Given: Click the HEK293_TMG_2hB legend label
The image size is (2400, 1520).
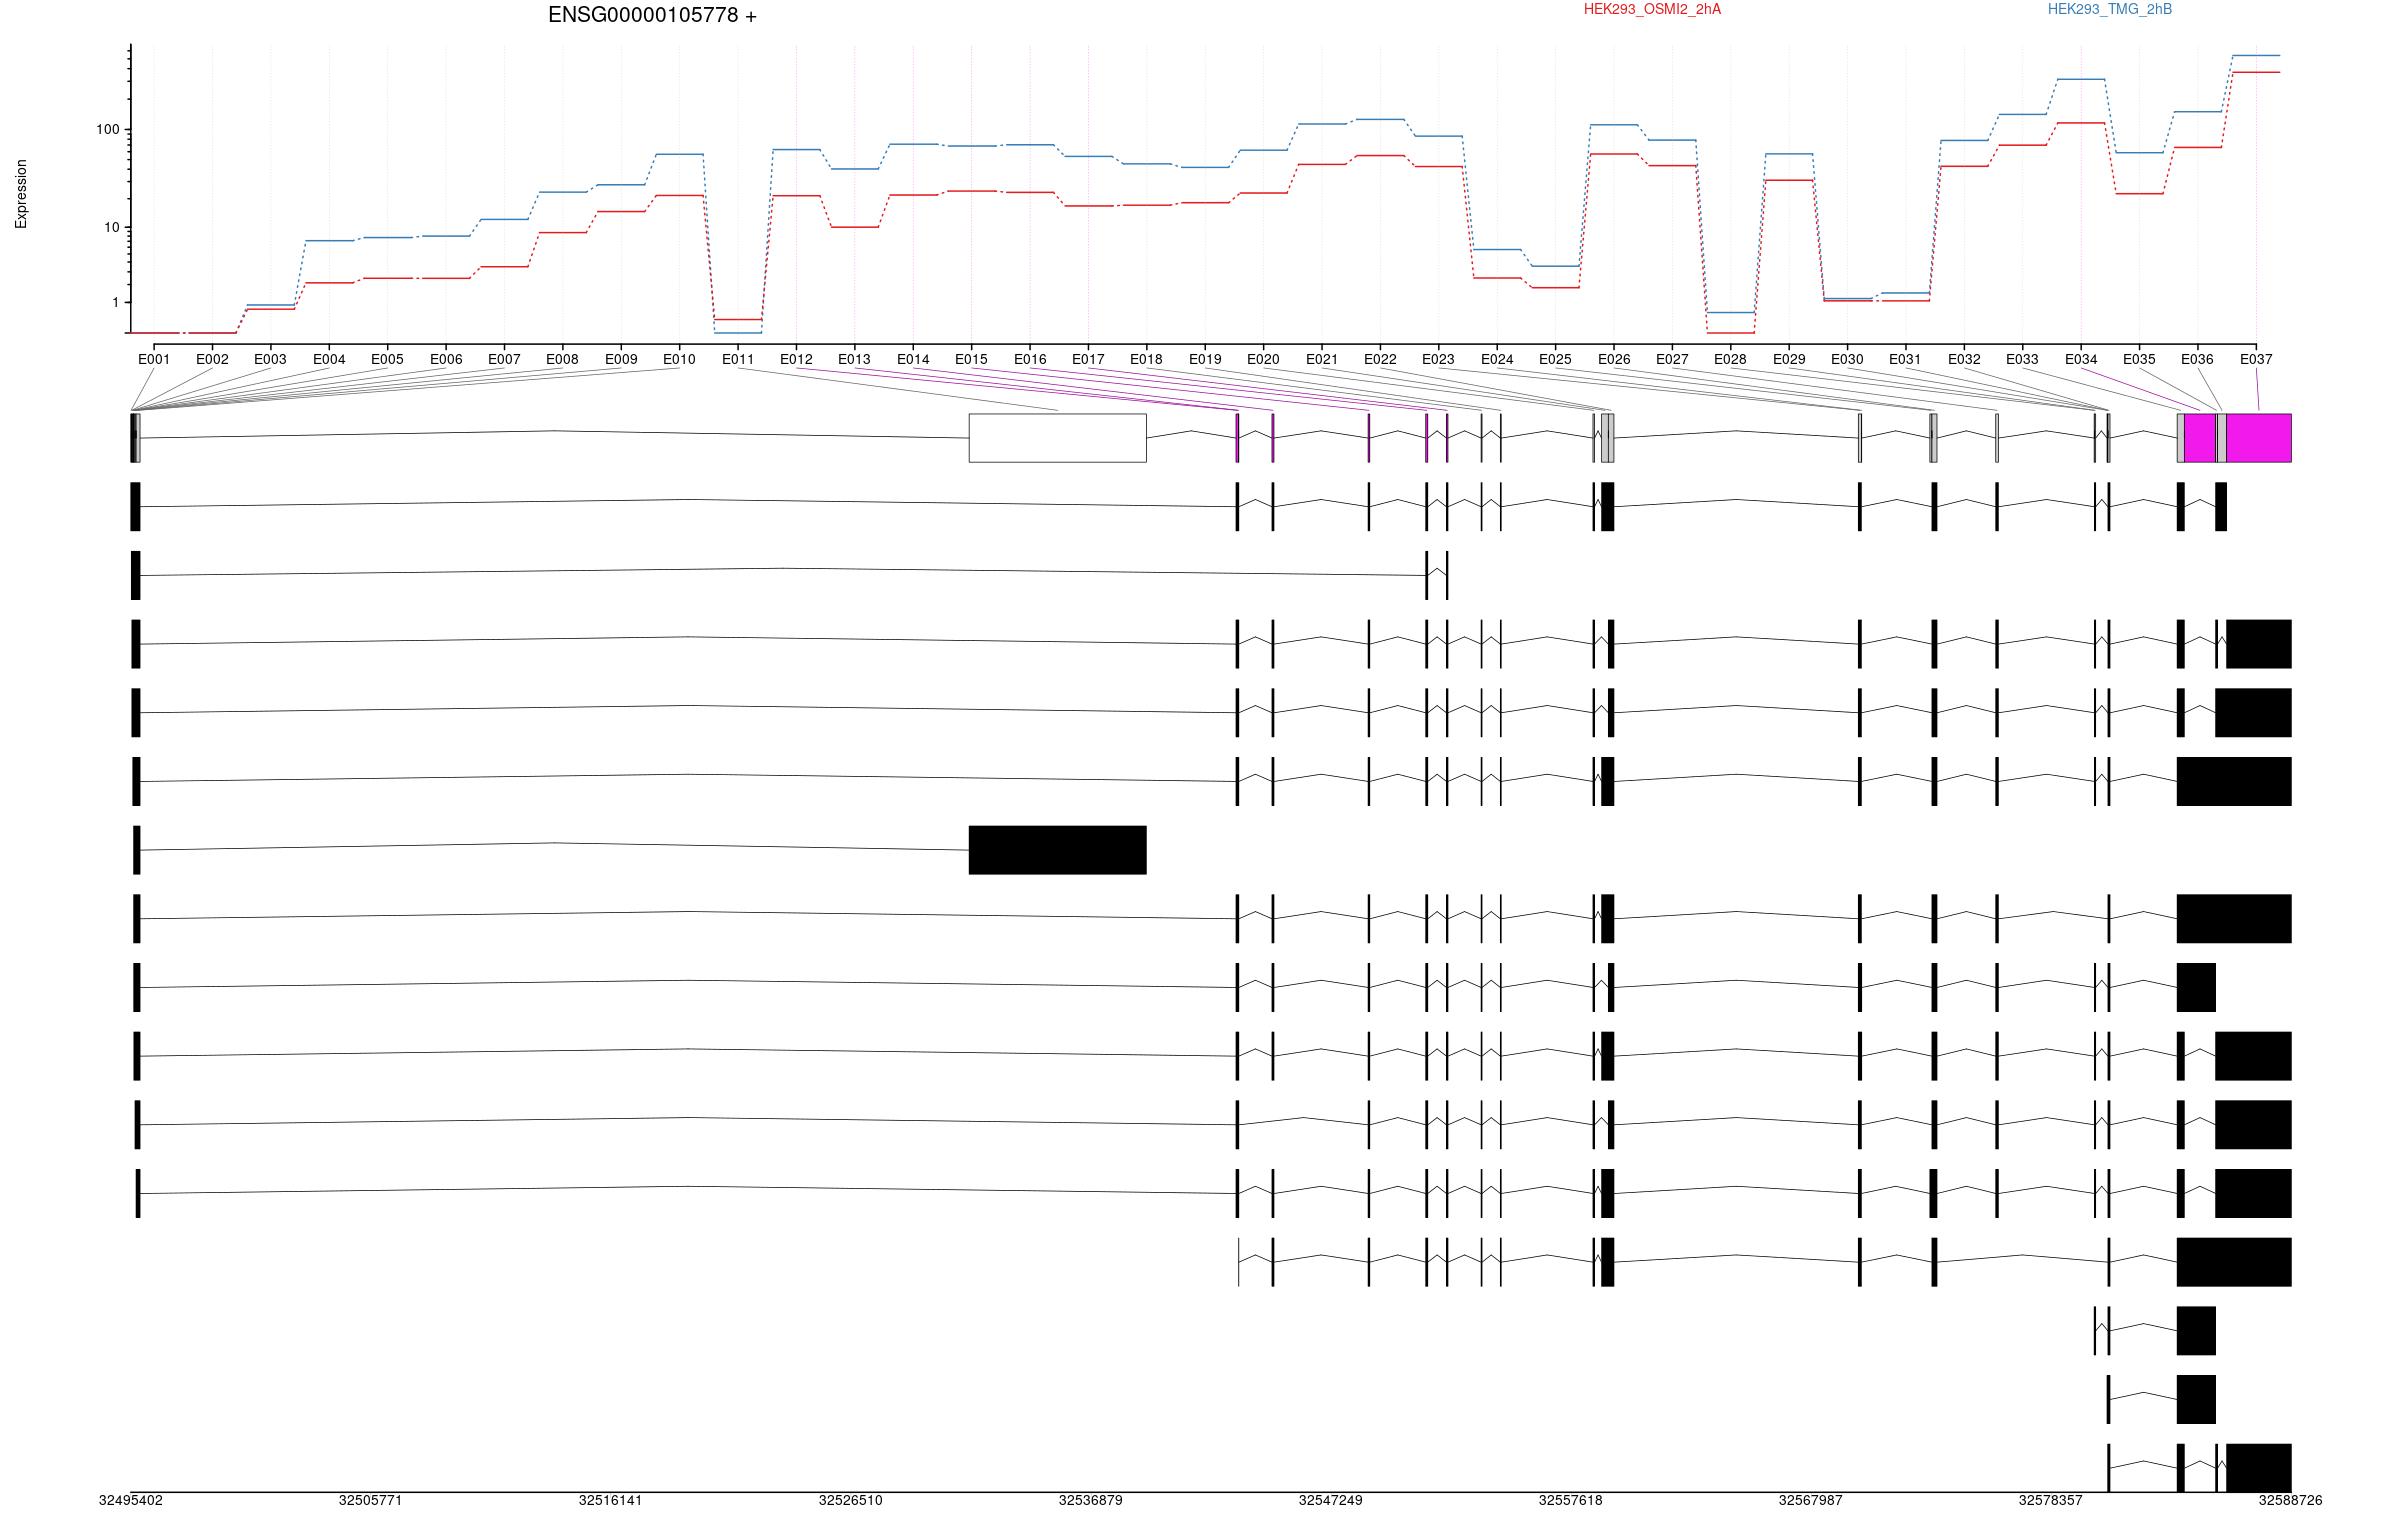Looking at the screenshot, I should point(2110,9).
